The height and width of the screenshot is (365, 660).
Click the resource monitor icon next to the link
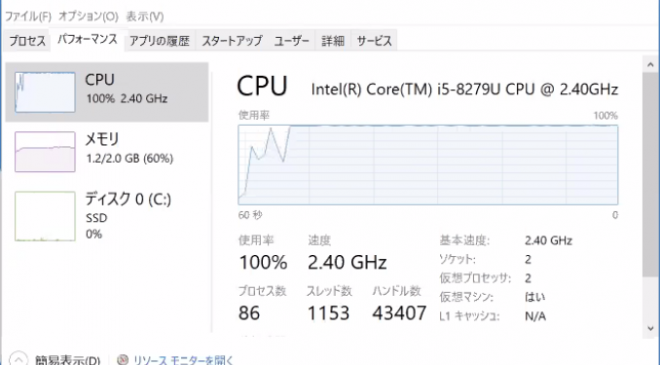pyautogui.click(x=122, y=360)
